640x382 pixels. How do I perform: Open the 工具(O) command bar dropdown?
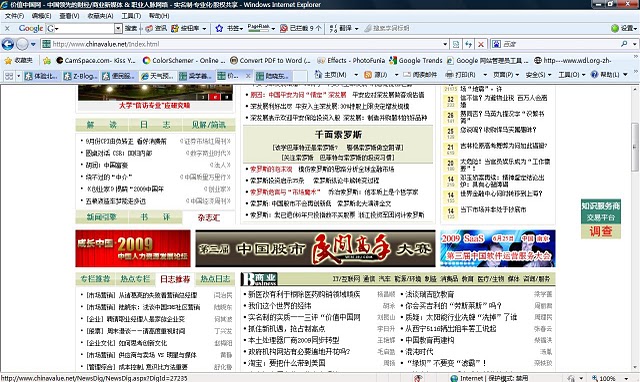571,75
